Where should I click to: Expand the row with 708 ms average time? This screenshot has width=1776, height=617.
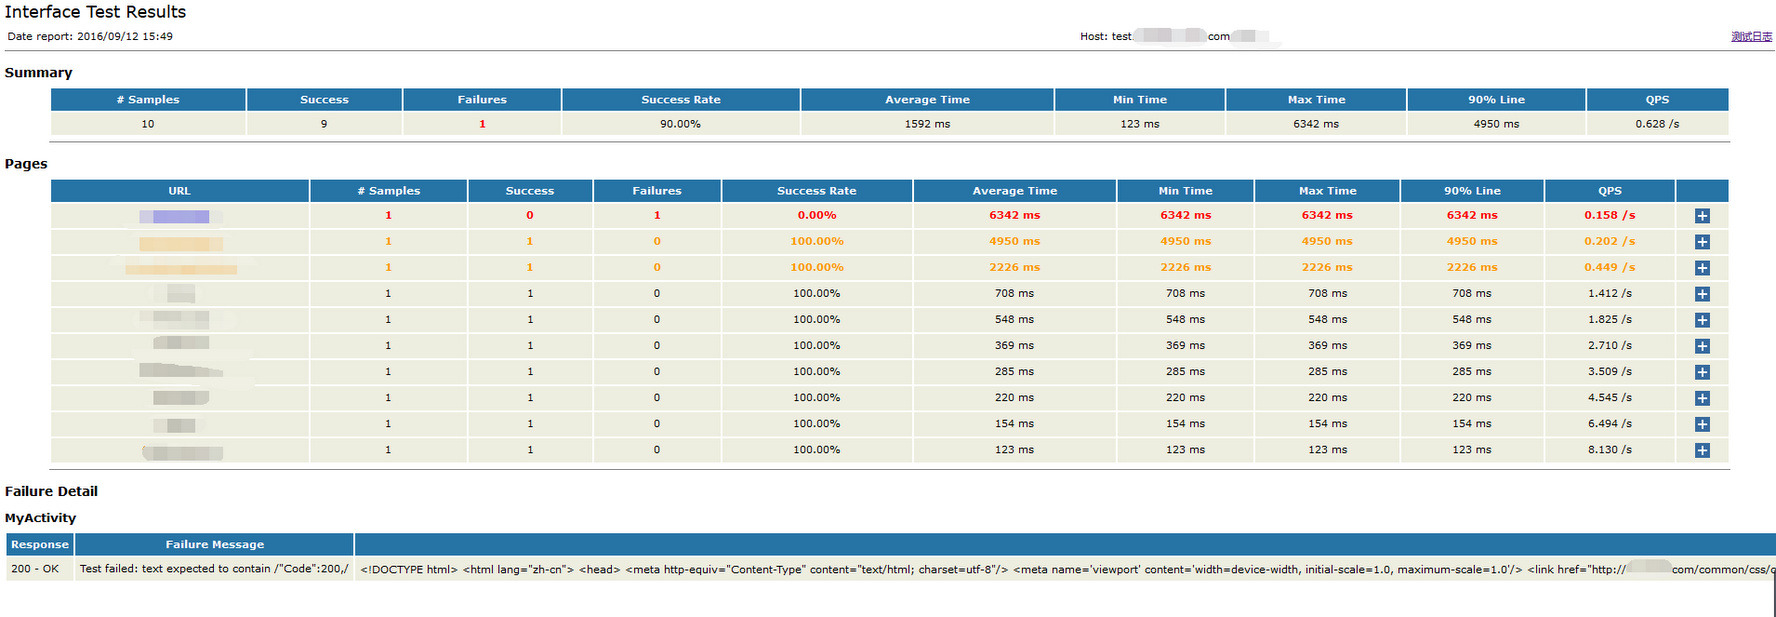click(x=1702, y=294)
